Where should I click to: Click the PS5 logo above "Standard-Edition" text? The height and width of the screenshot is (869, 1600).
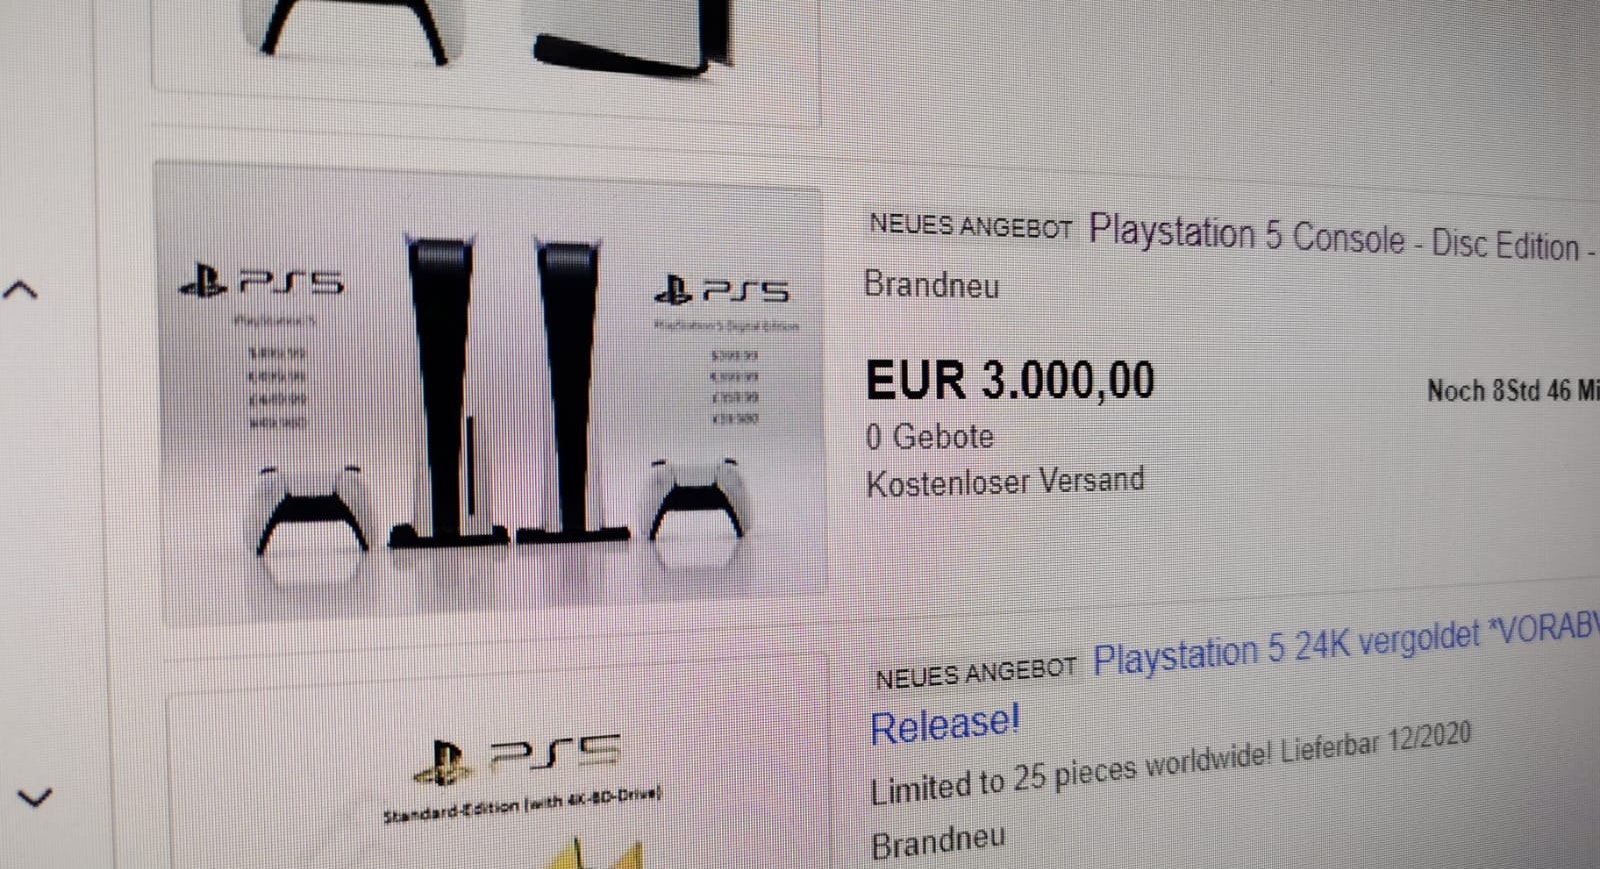tap(516, 758)
